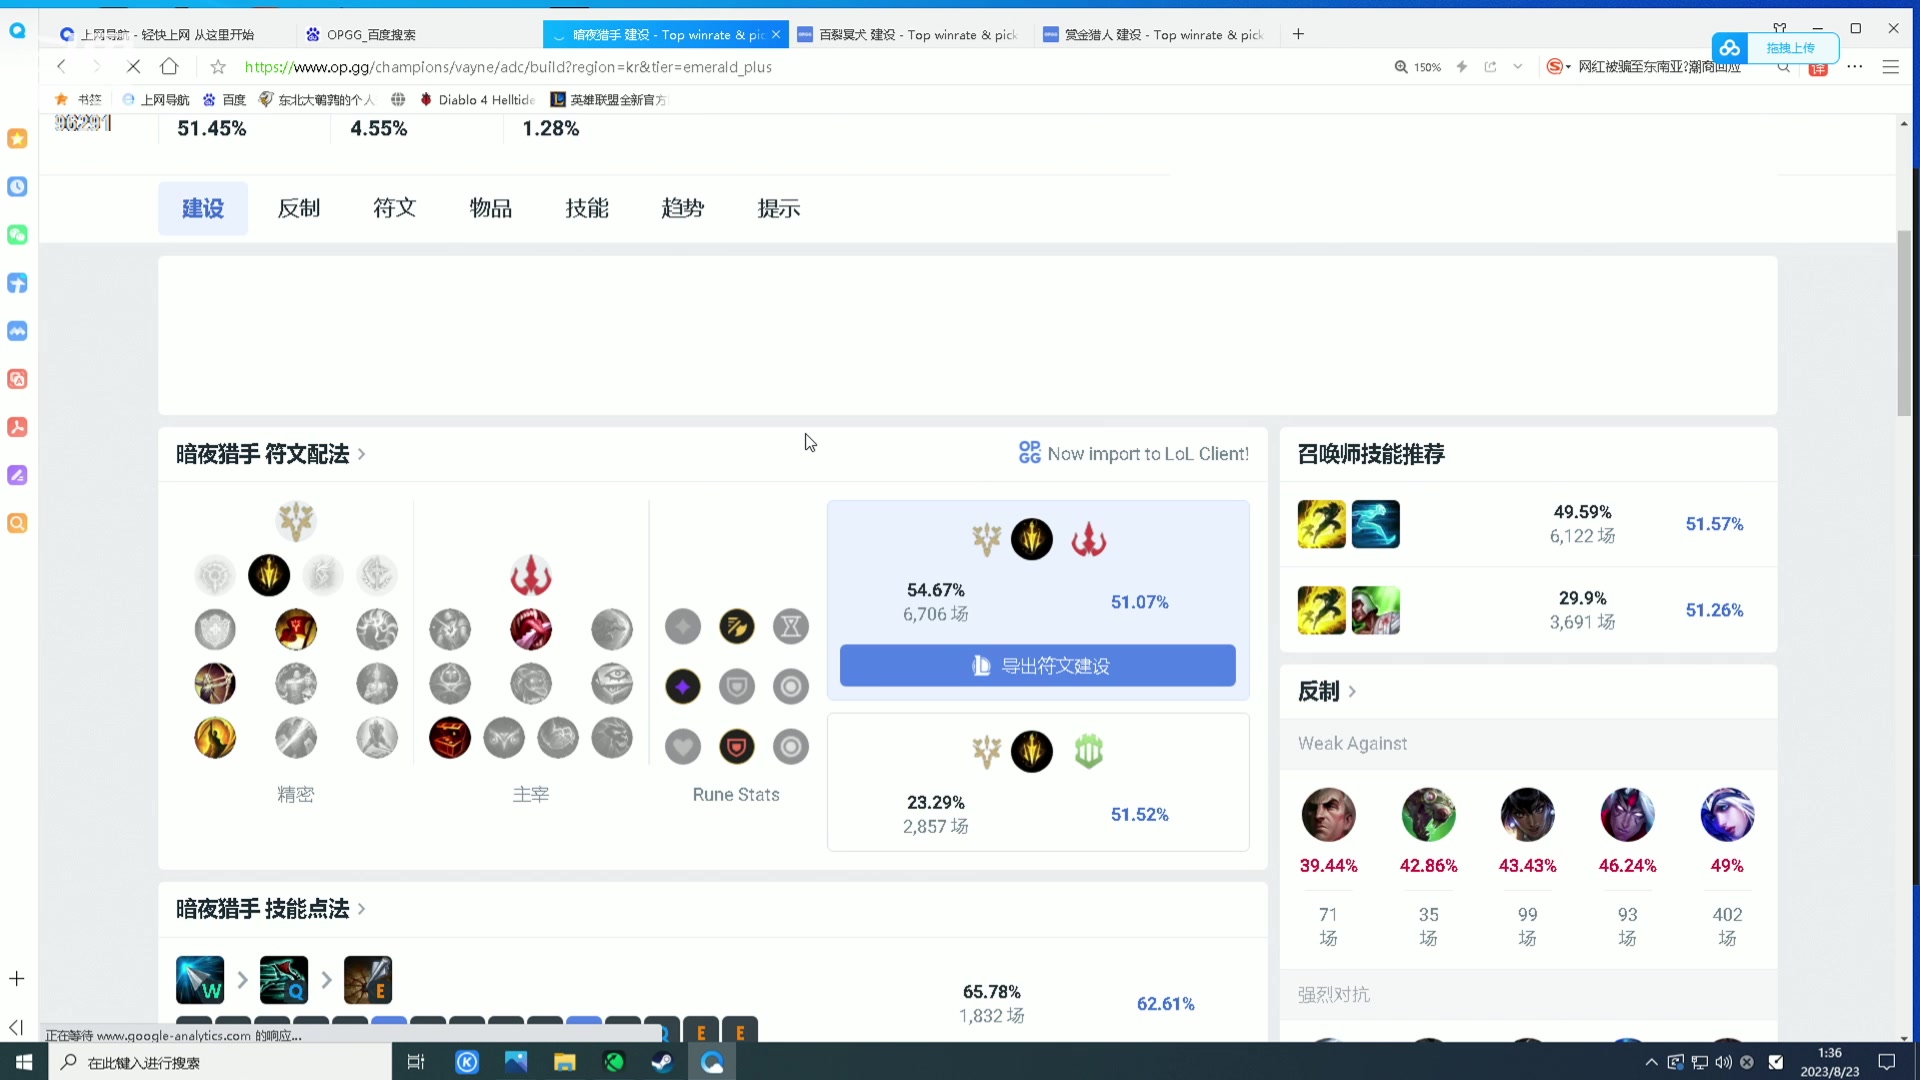Open the 暗夜猎手 符文配法 section link
This screenshot has height=1080, width=1920.
coord(271,454)
